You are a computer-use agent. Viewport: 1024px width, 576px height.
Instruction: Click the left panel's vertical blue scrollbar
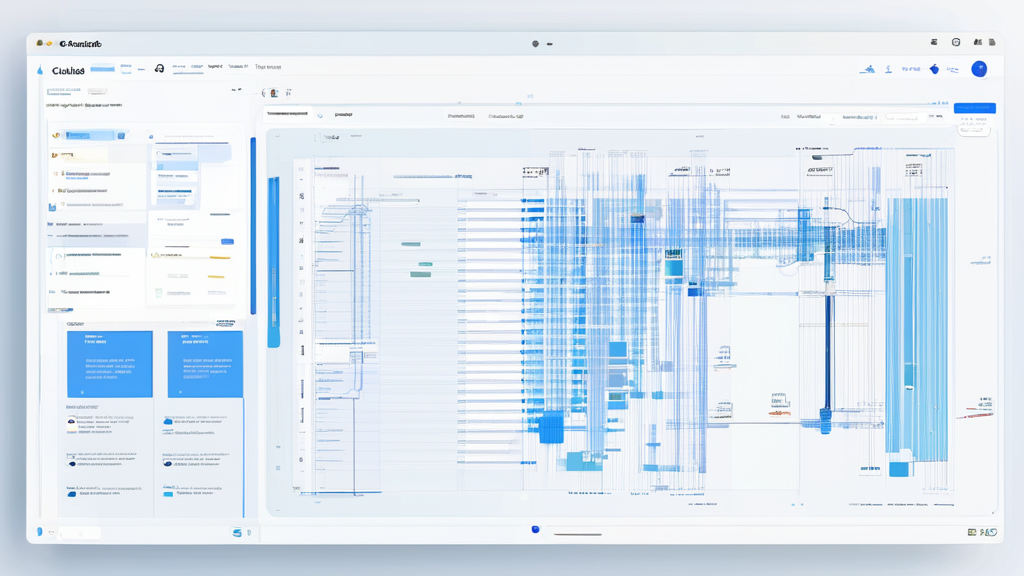tap(253, 225)
